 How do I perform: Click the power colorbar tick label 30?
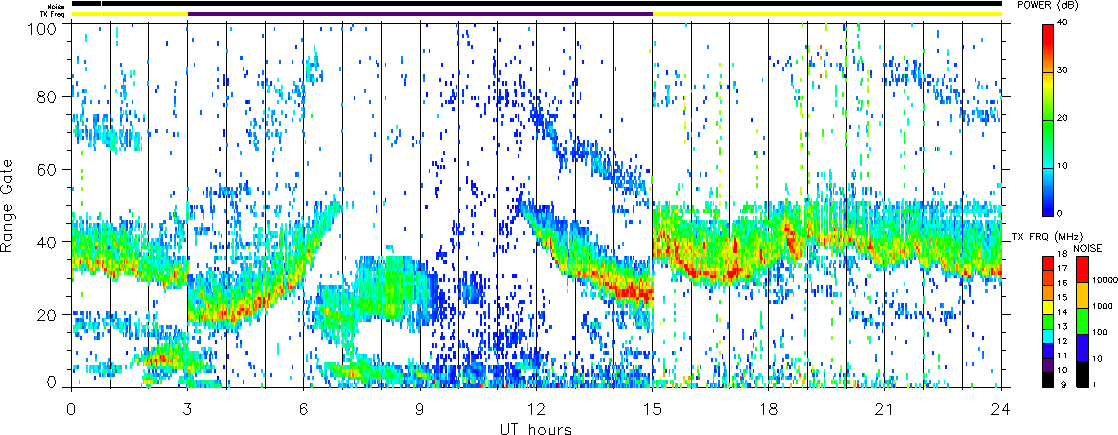click(x=1063, y=71)
